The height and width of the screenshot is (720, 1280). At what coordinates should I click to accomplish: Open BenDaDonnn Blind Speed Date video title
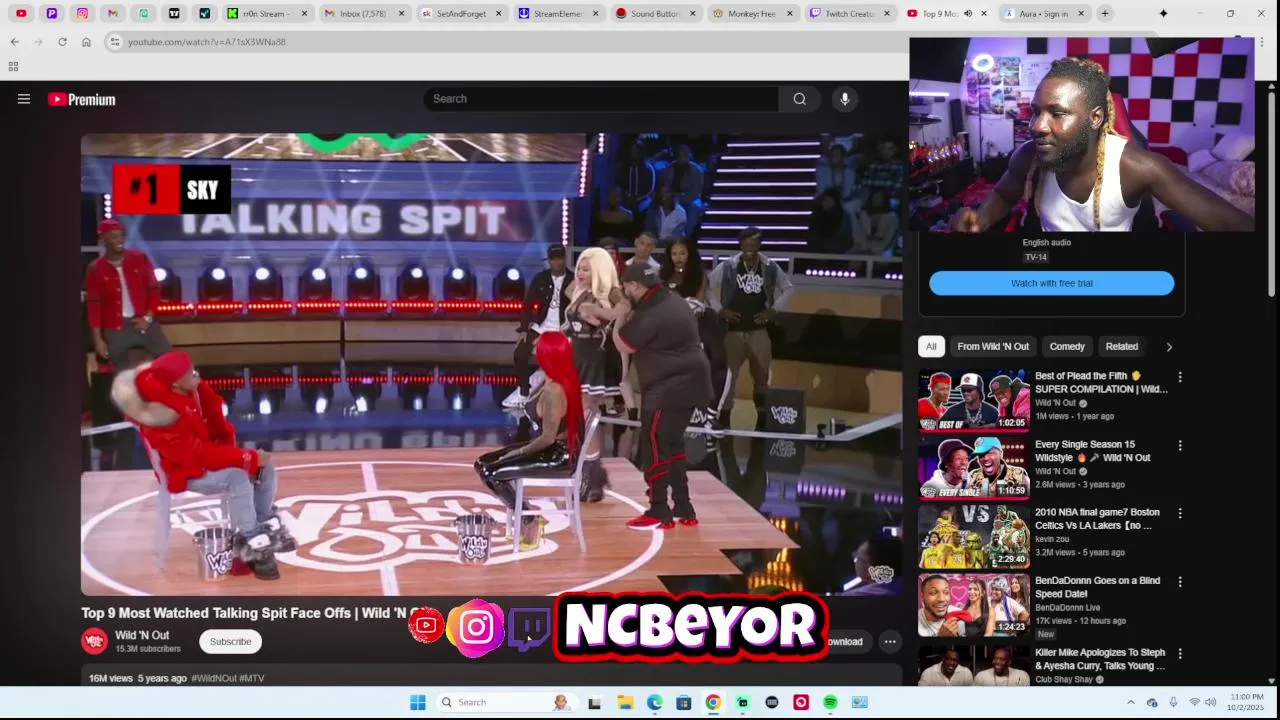[1098, 587]
